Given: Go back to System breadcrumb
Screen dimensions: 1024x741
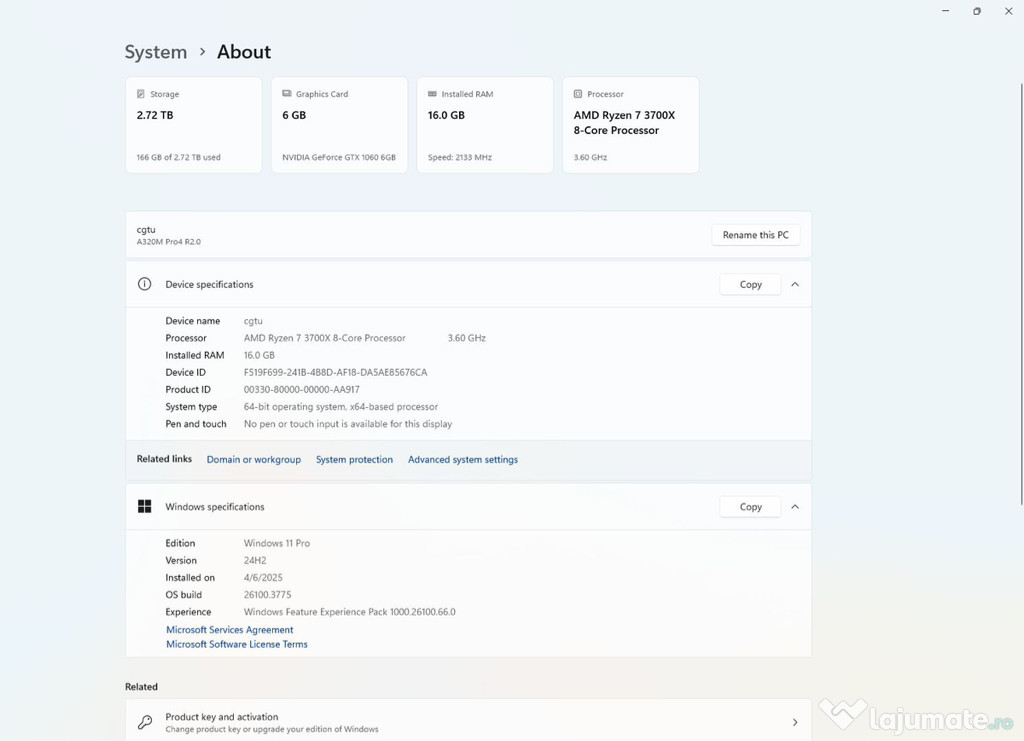Looking at the screenshot, I should (156, 52).
